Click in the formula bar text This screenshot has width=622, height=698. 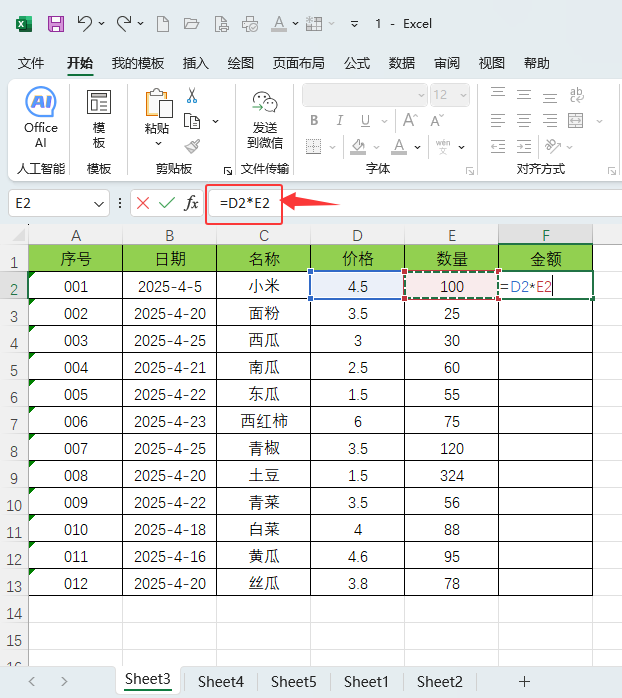point(245,203)
